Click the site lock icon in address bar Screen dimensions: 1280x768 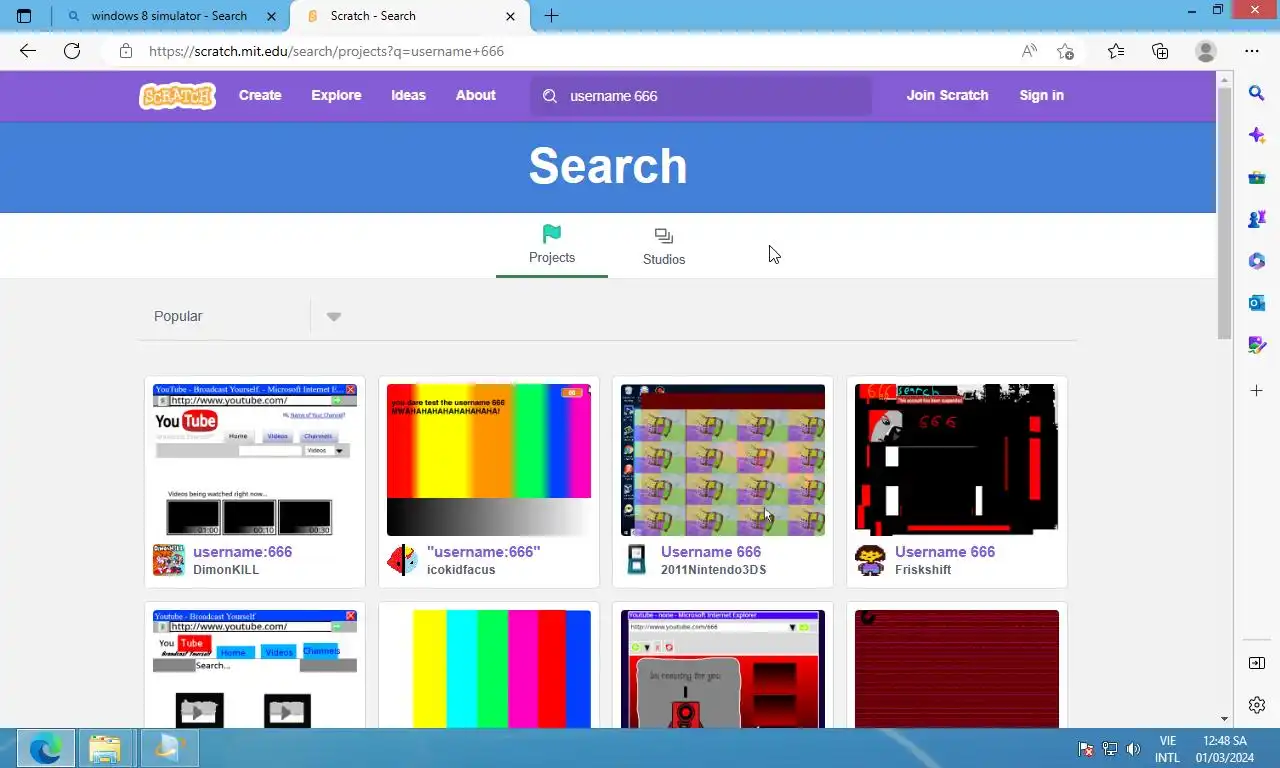125,51
